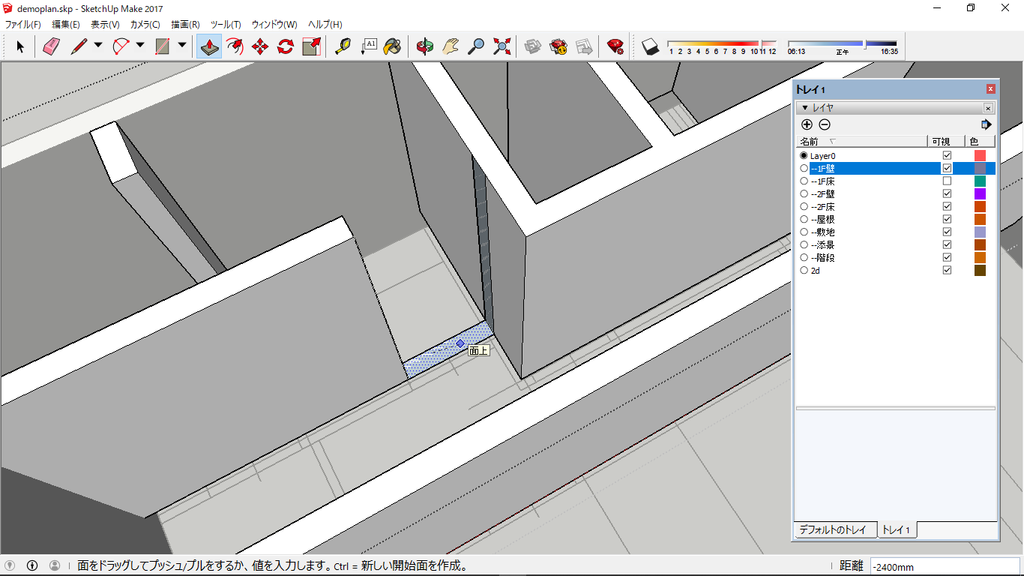Close the レイヤ panel
The width and height of the screenshot is (1024, 576).
[988, 108]
